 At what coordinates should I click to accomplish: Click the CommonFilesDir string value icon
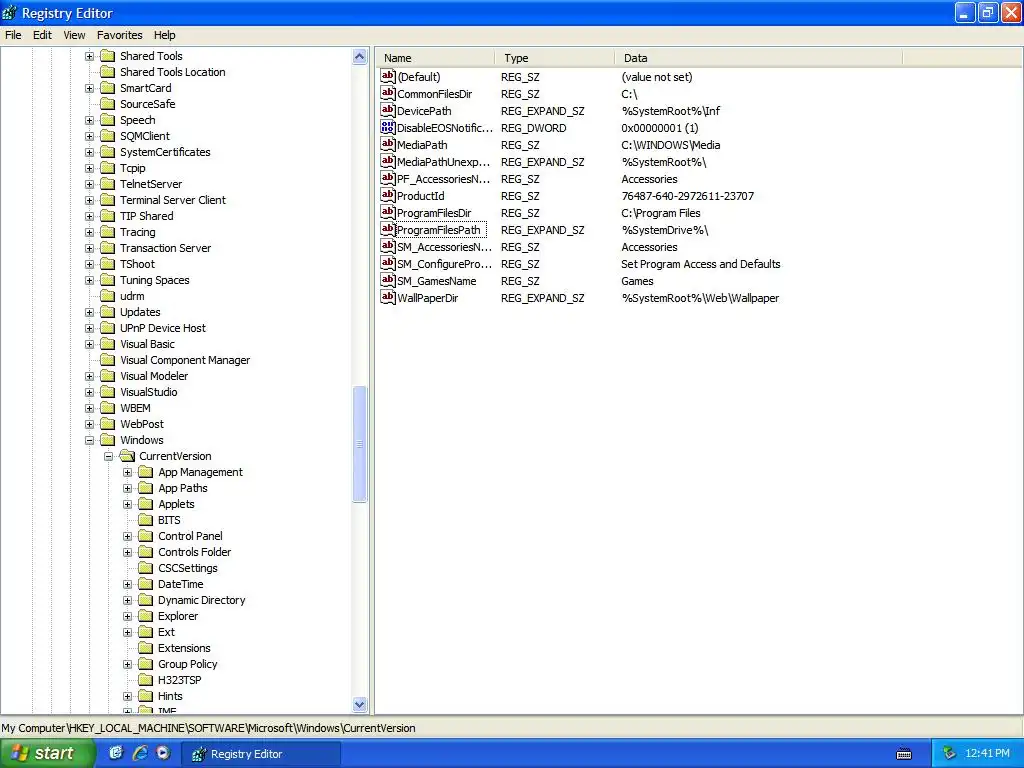pyautogui.click(x=388, y=93)
